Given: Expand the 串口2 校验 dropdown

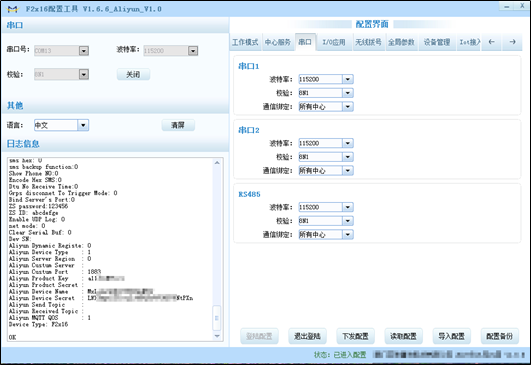Looking at the screenshot, I should pyautogui.click(x=348, y=157).
